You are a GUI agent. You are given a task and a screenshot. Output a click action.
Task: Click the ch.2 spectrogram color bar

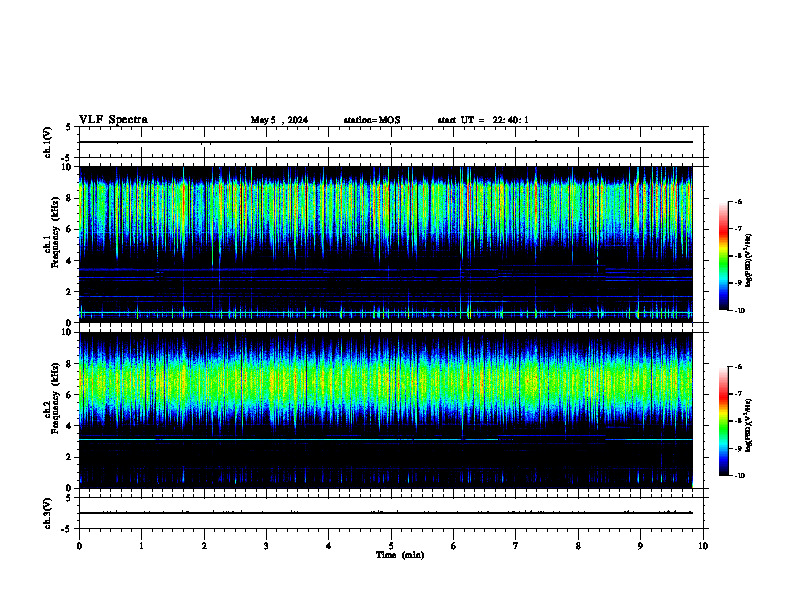pos(724,421)
